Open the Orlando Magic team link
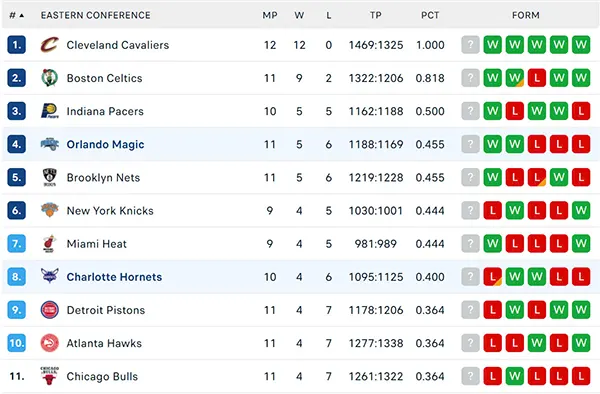Viewport: 600px width, 394px height. coord(105,145)
